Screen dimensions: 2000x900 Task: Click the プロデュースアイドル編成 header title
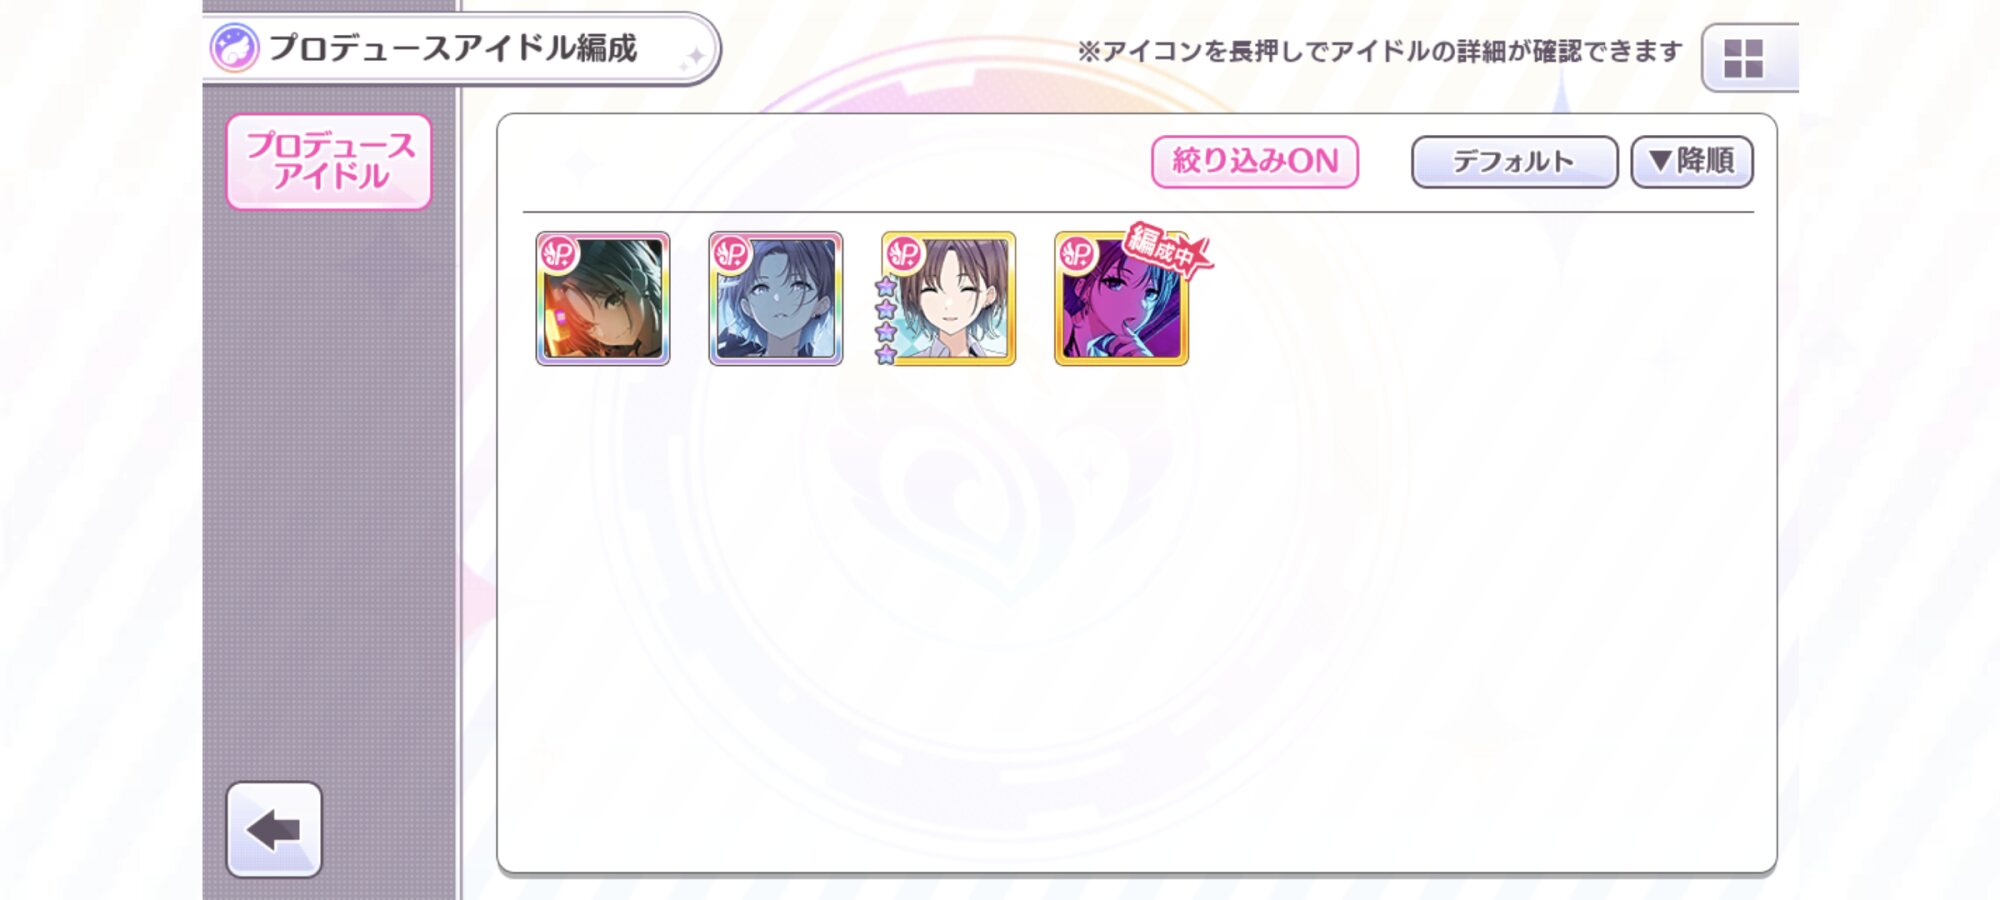click(x=453, y=48)
